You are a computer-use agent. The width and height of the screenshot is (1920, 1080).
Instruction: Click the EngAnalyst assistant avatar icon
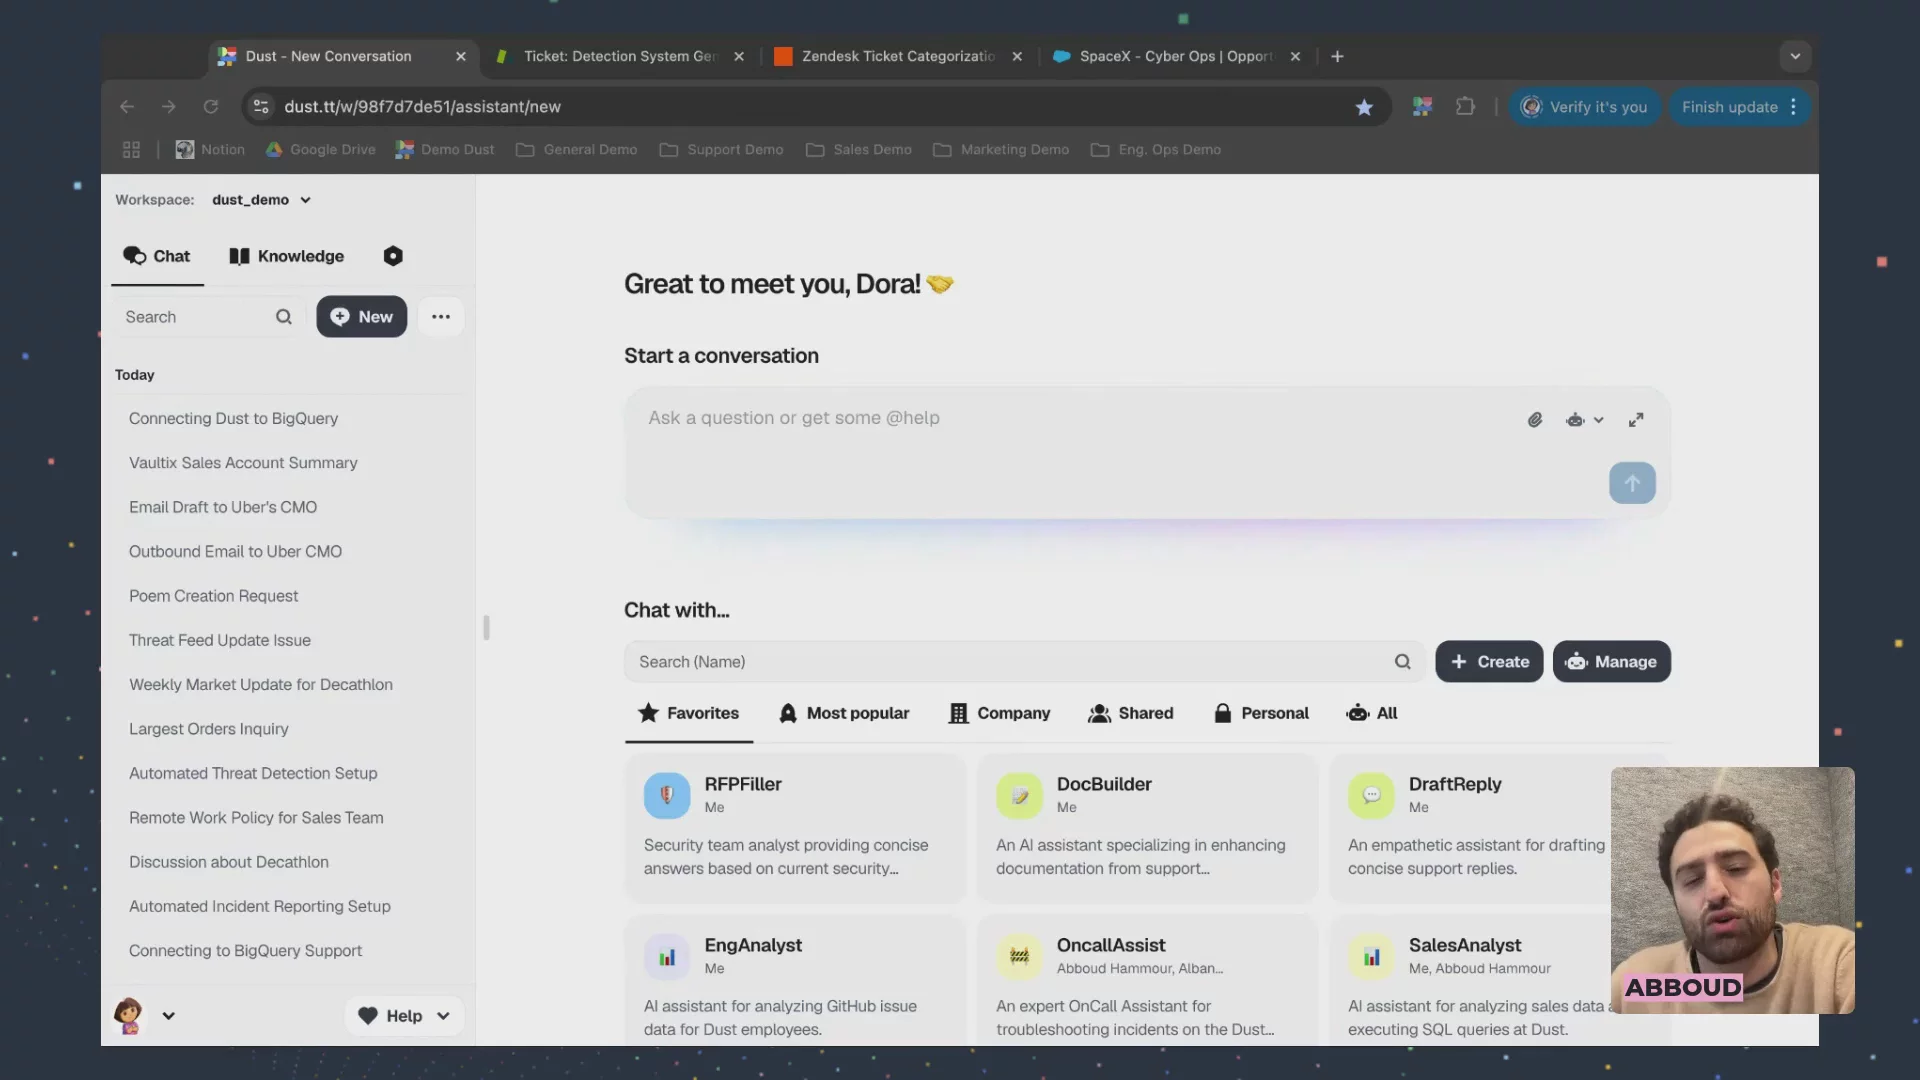coord(667,957)
